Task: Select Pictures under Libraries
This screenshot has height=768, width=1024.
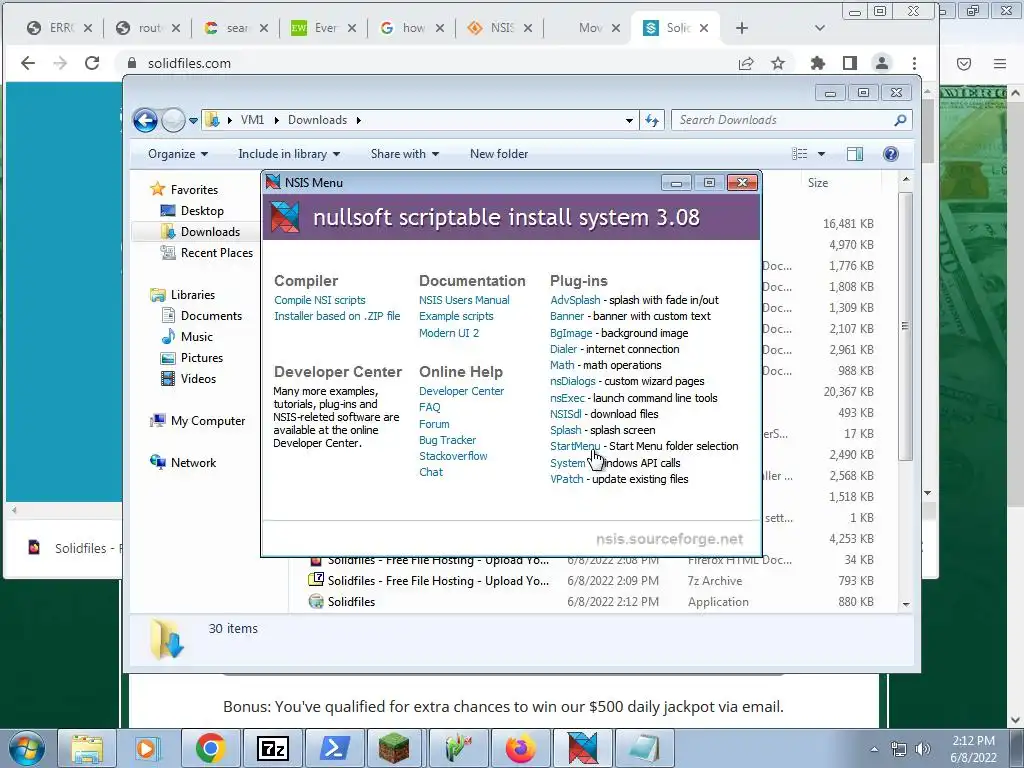Action: point(202,358)
